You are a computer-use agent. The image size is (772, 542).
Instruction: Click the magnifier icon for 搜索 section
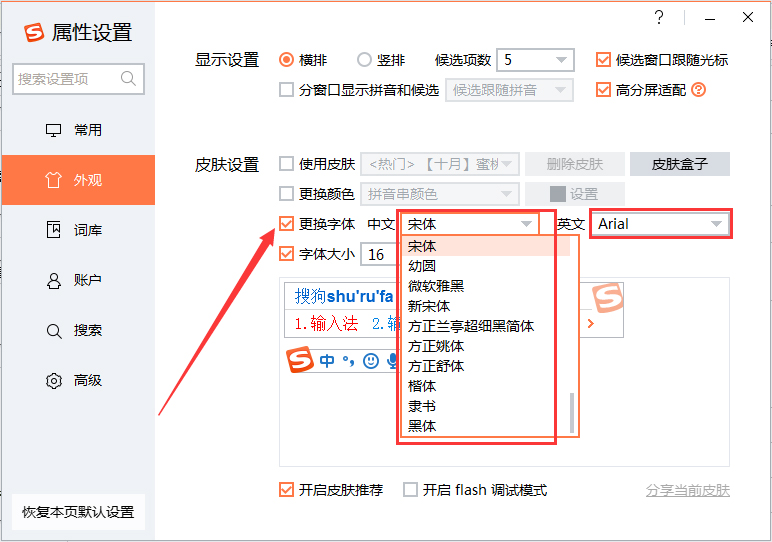[x=54, y=331]
